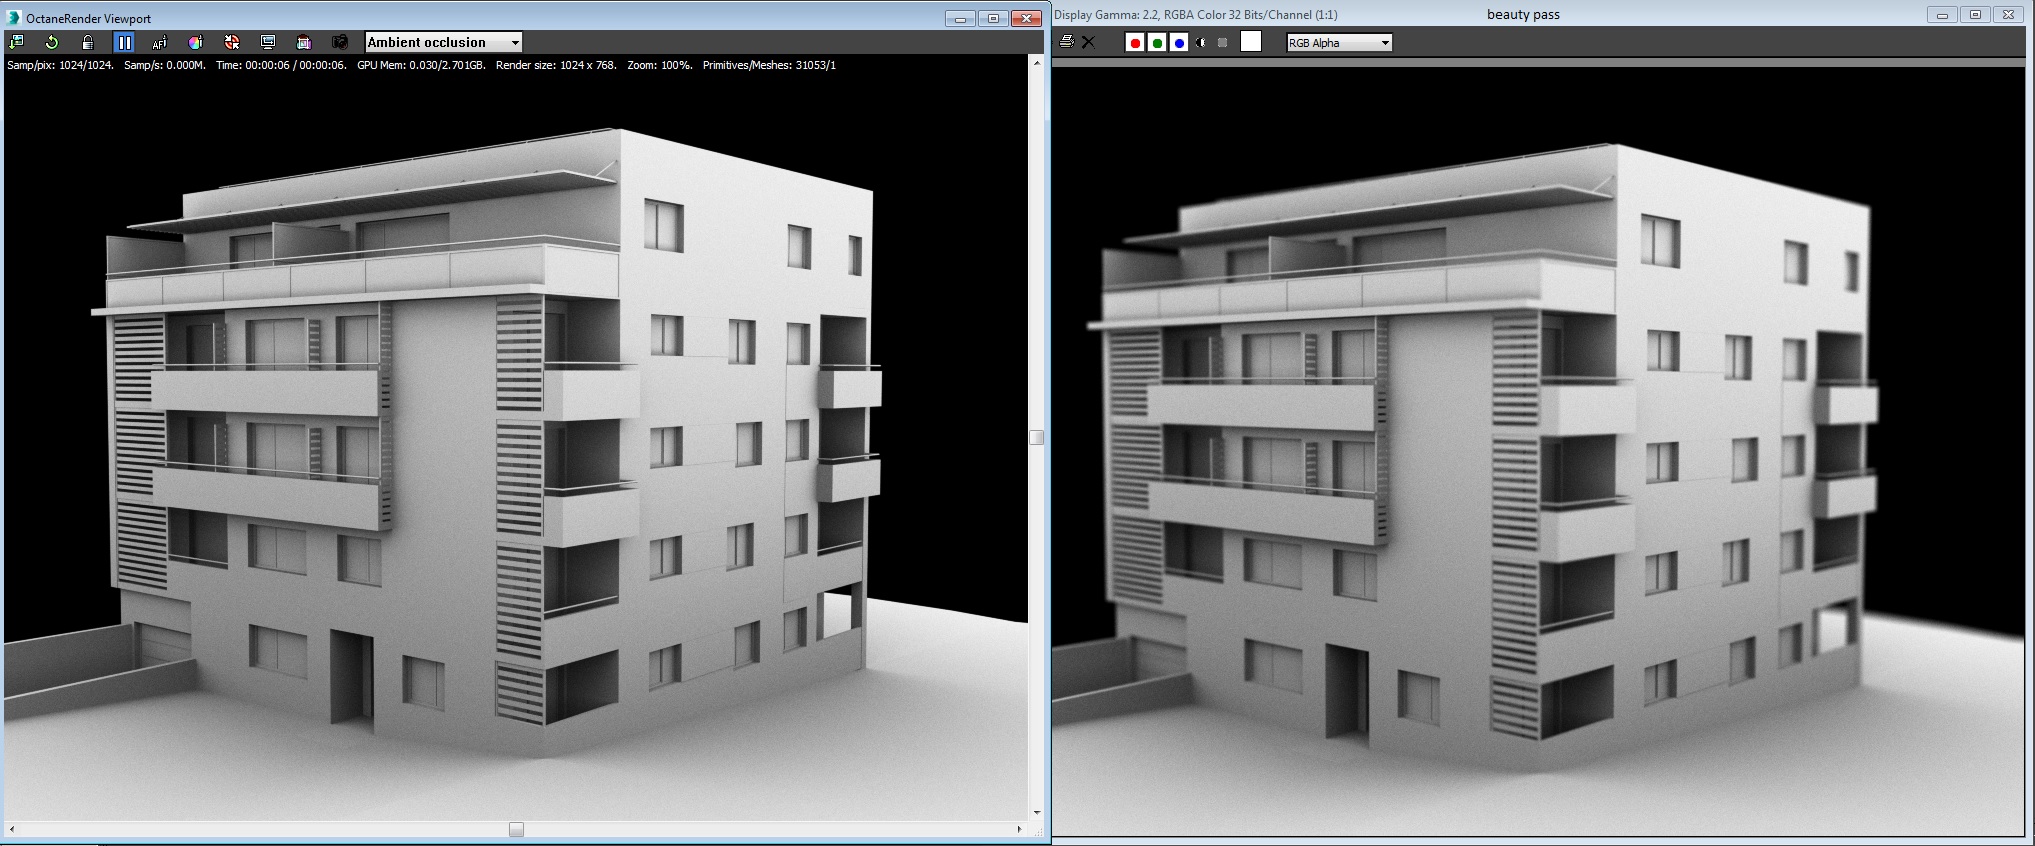
Task: Click 'Zoom: 100%.' status text
Action: click(660, 65)
